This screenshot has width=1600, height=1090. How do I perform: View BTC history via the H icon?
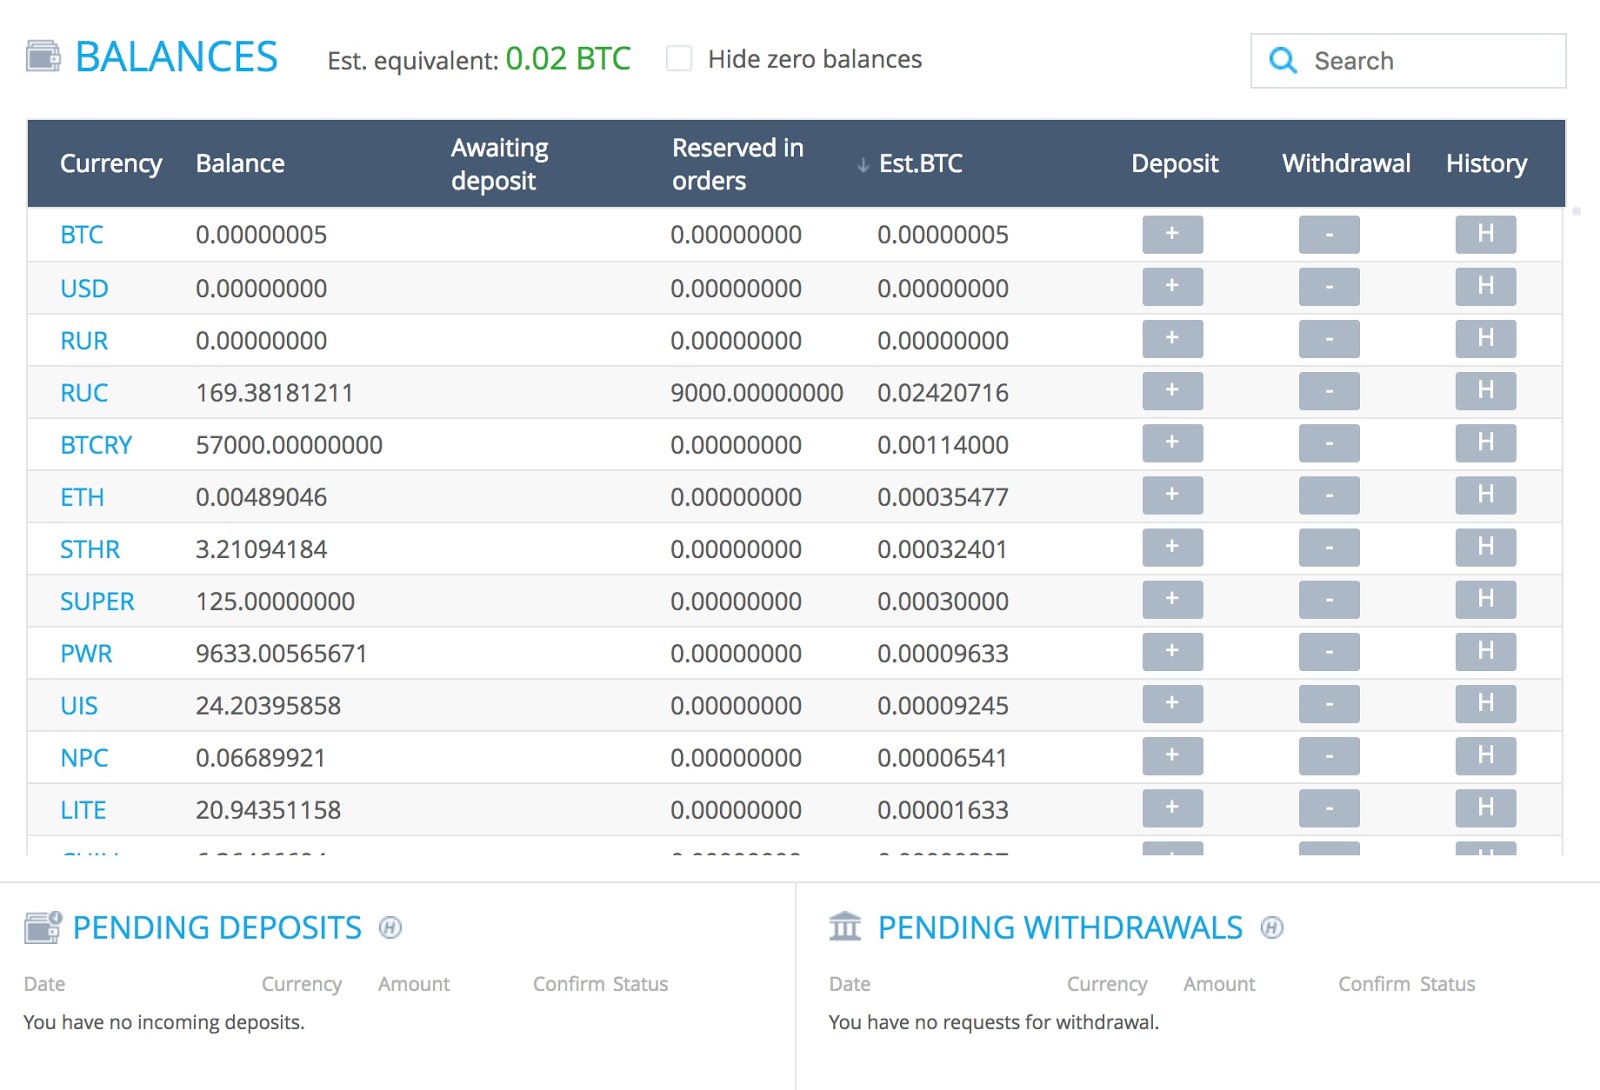pyautogui.click(x=1485, y=234)
